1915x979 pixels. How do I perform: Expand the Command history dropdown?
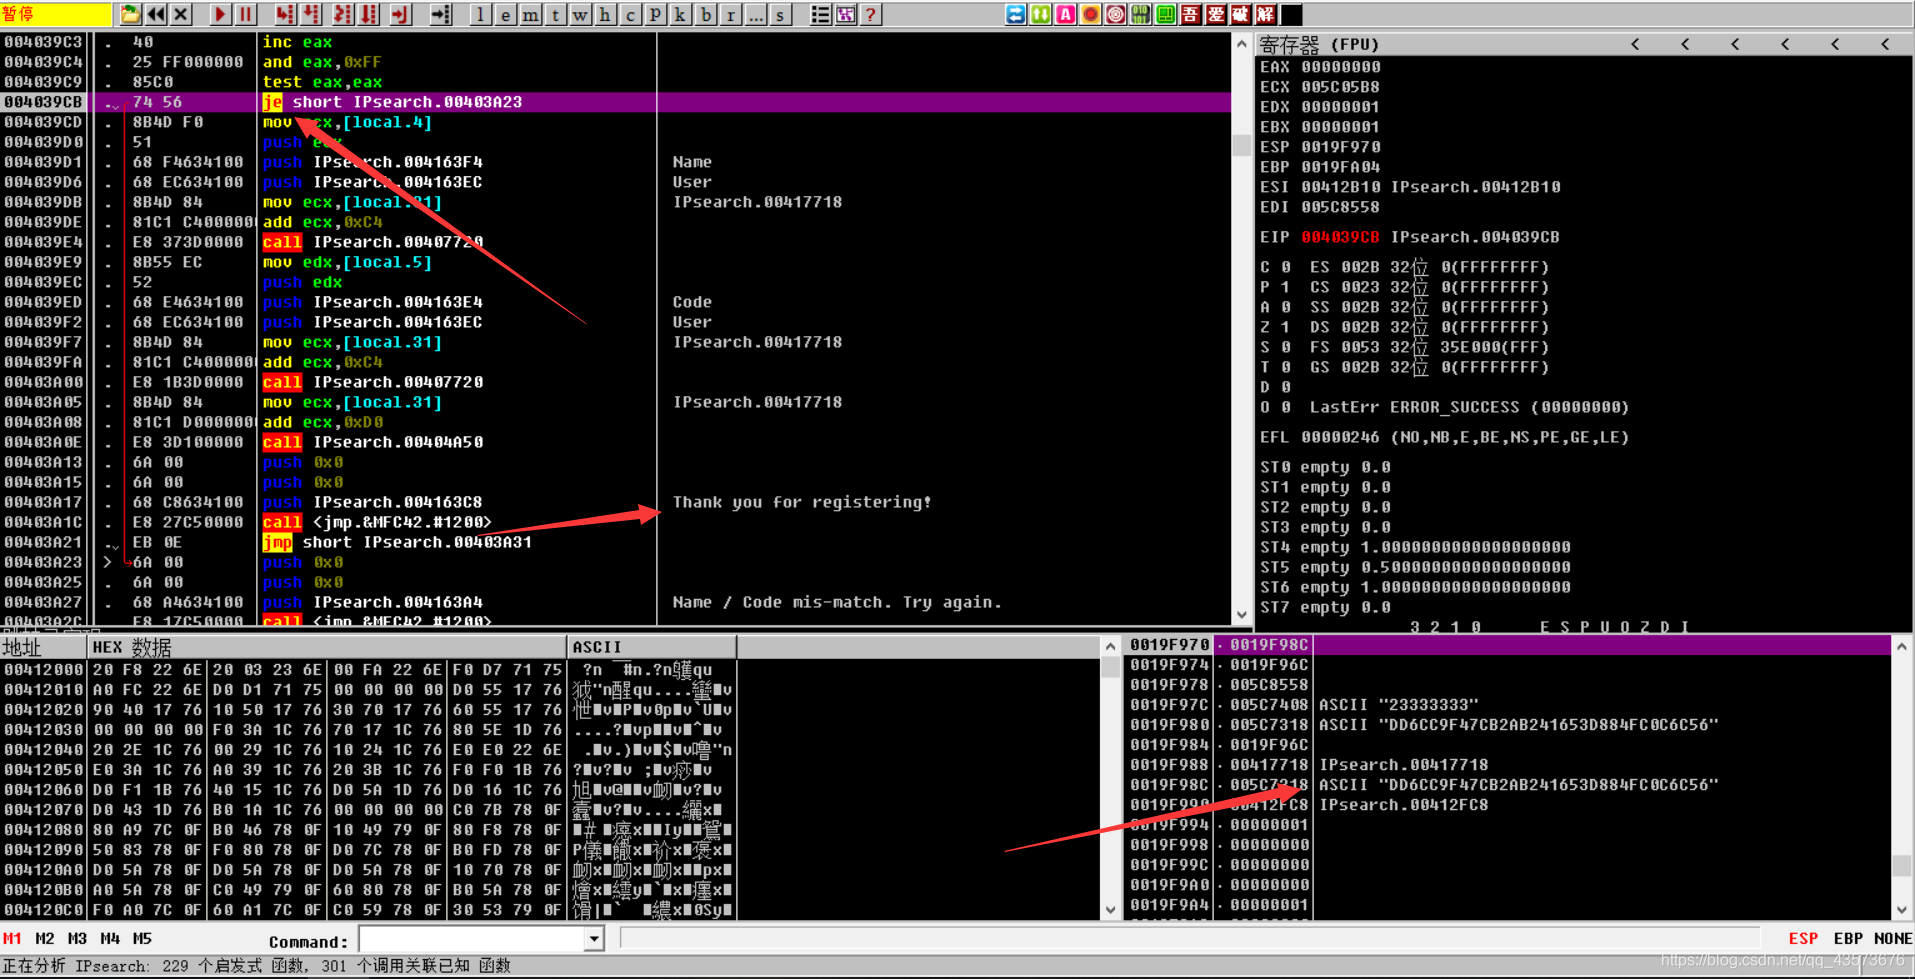coord(595,939)
